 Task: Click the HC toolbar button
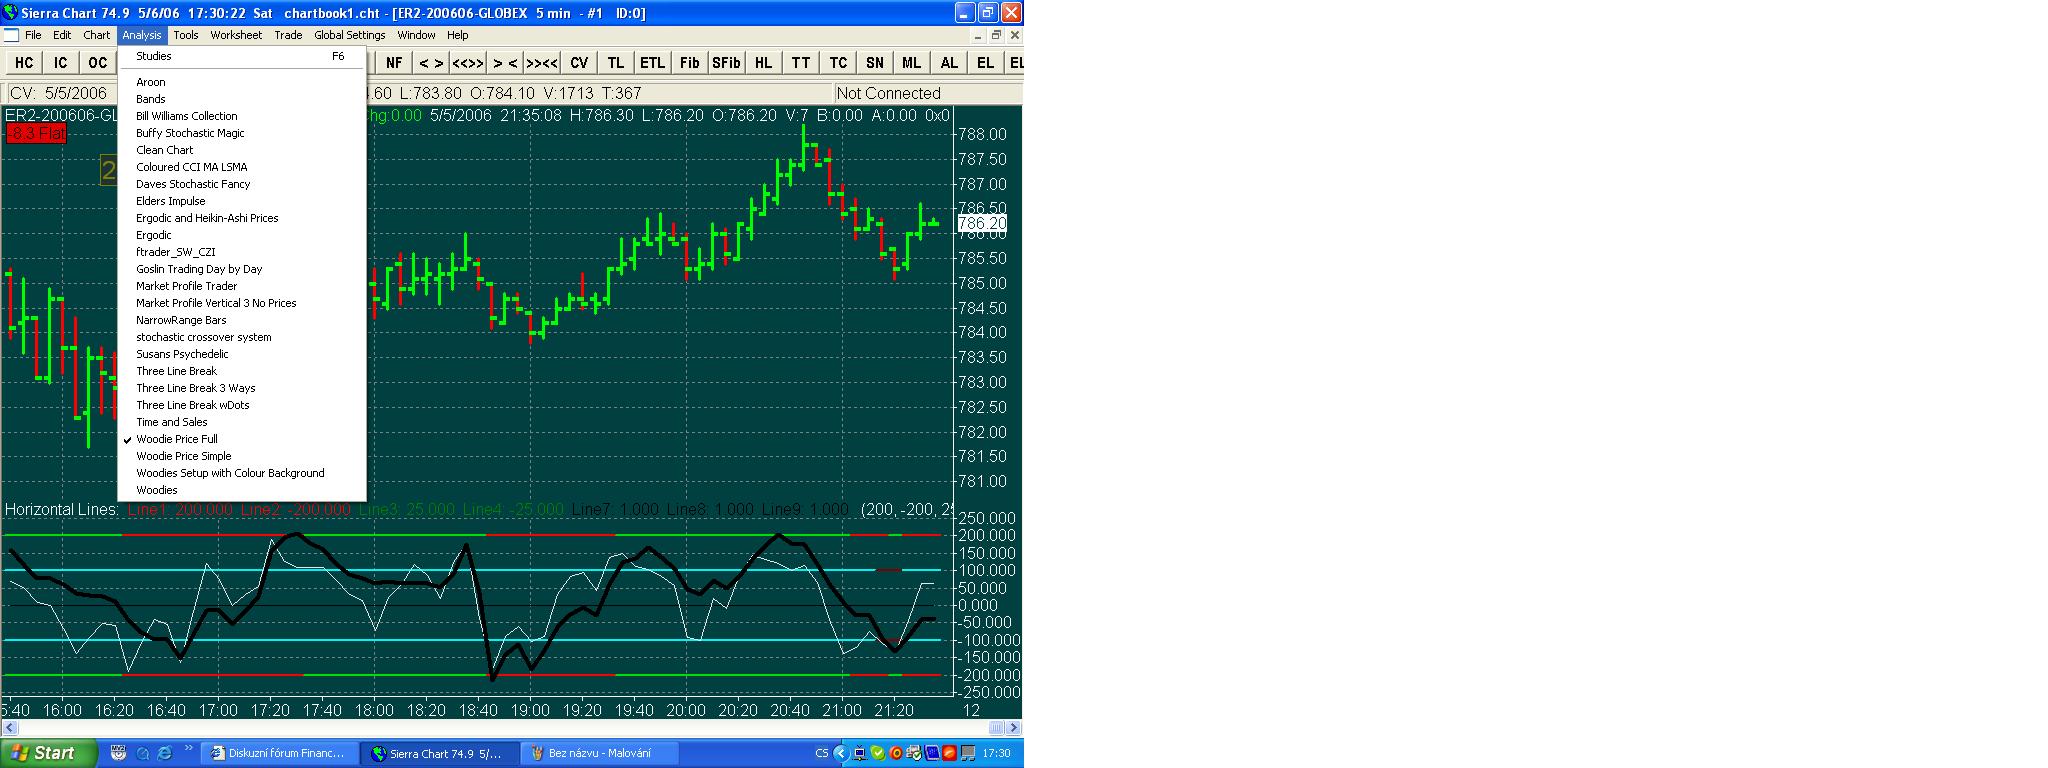click(x=24, y=62)
